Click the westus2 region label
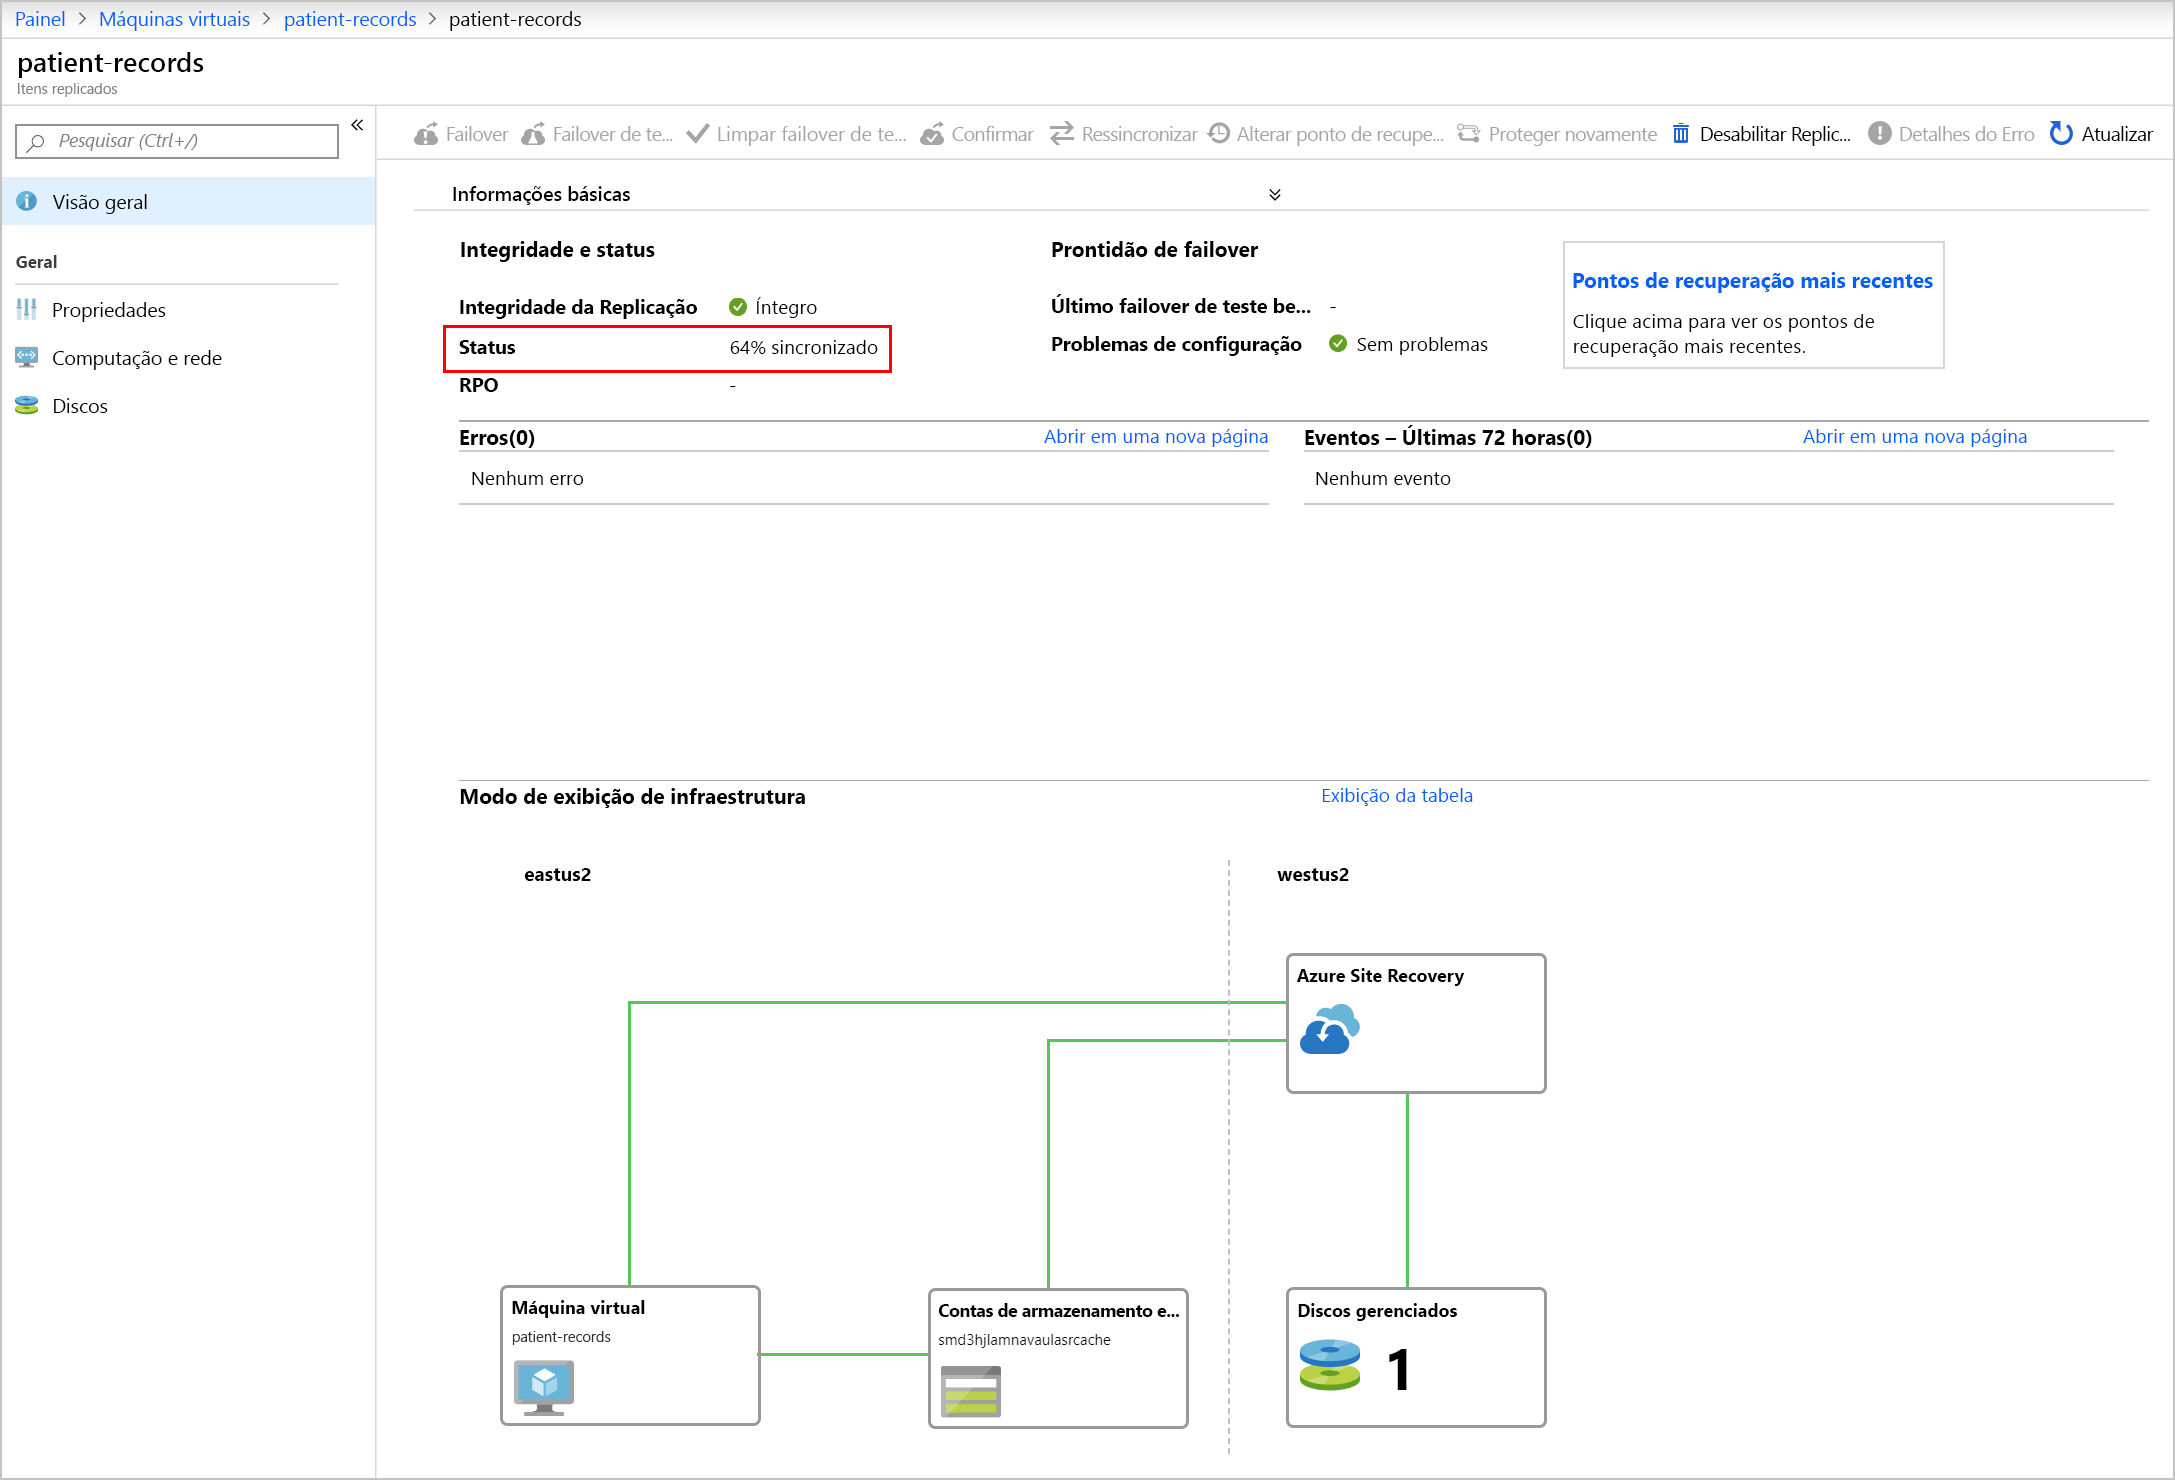Screen dimensions: 2175x1480 [x=1313, y=875]
